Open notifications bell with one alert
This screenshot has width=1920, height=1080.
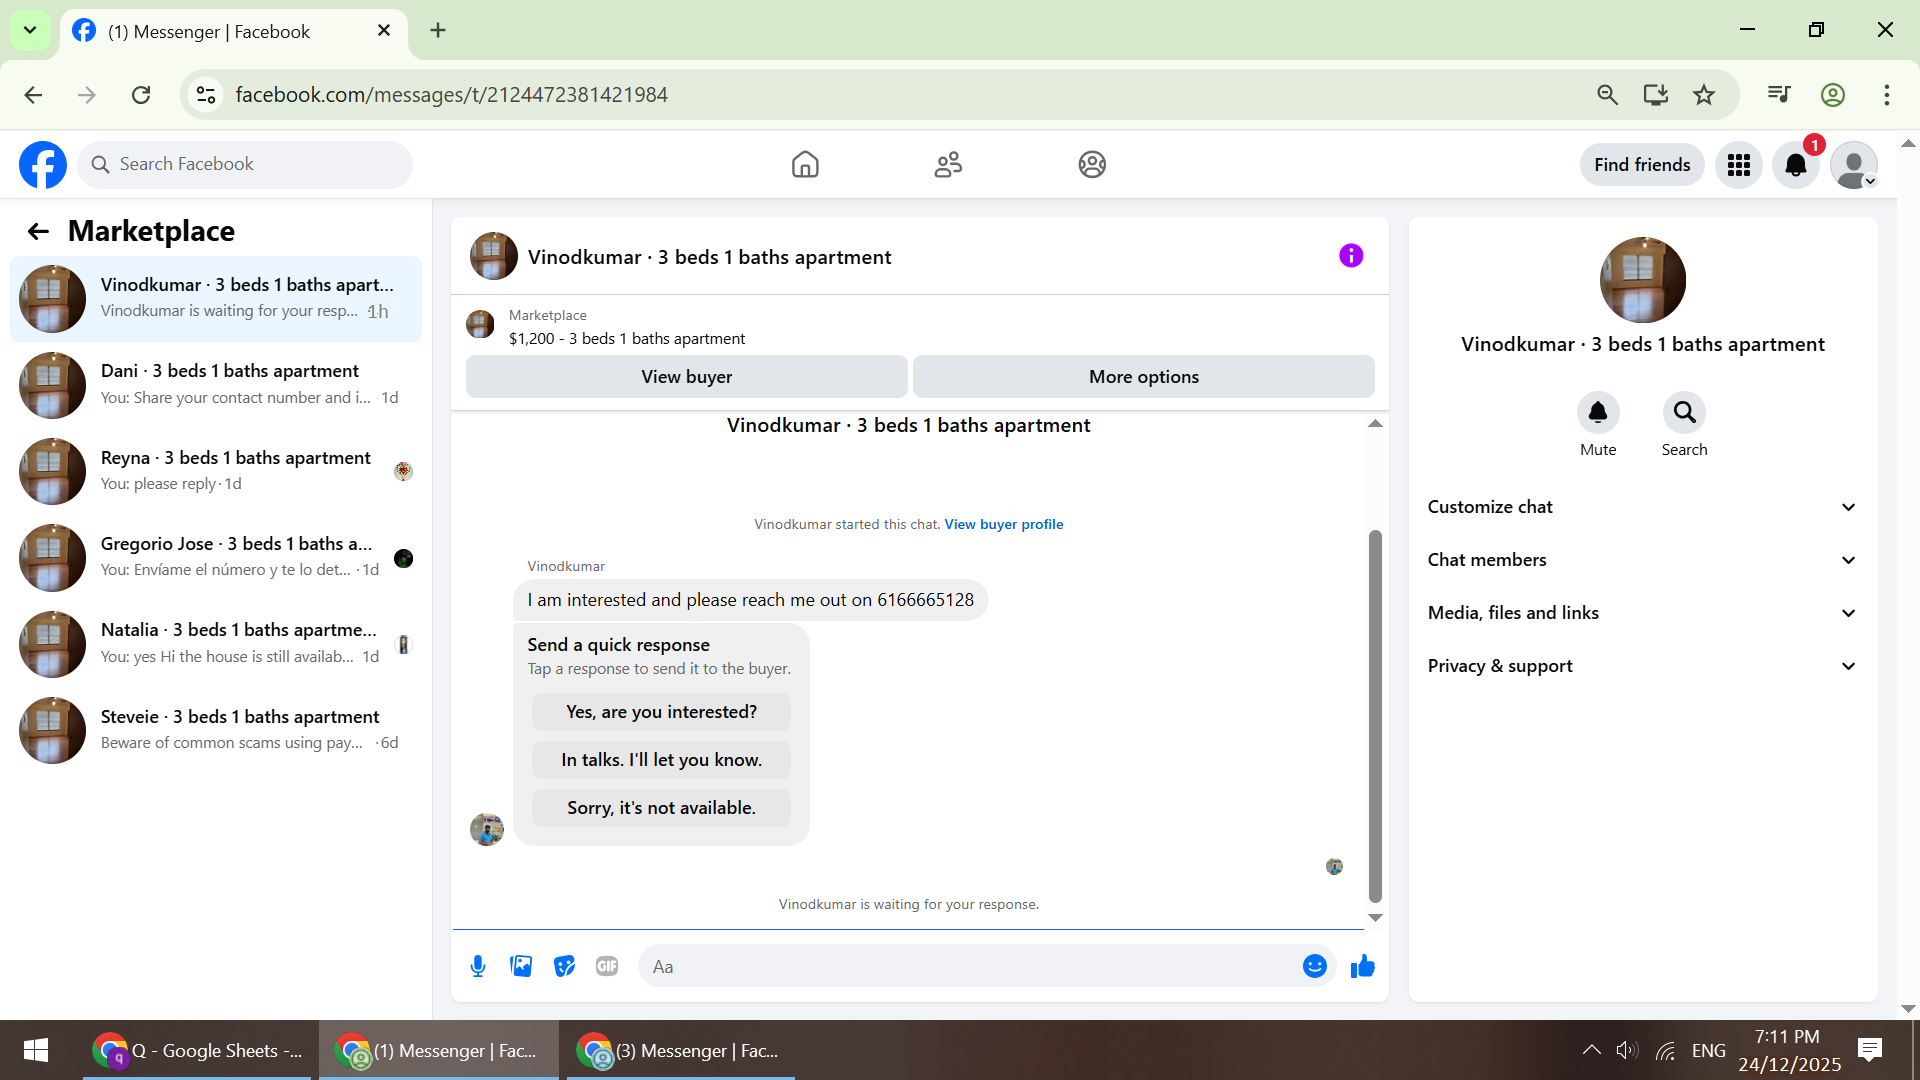tap(1796, 165)
